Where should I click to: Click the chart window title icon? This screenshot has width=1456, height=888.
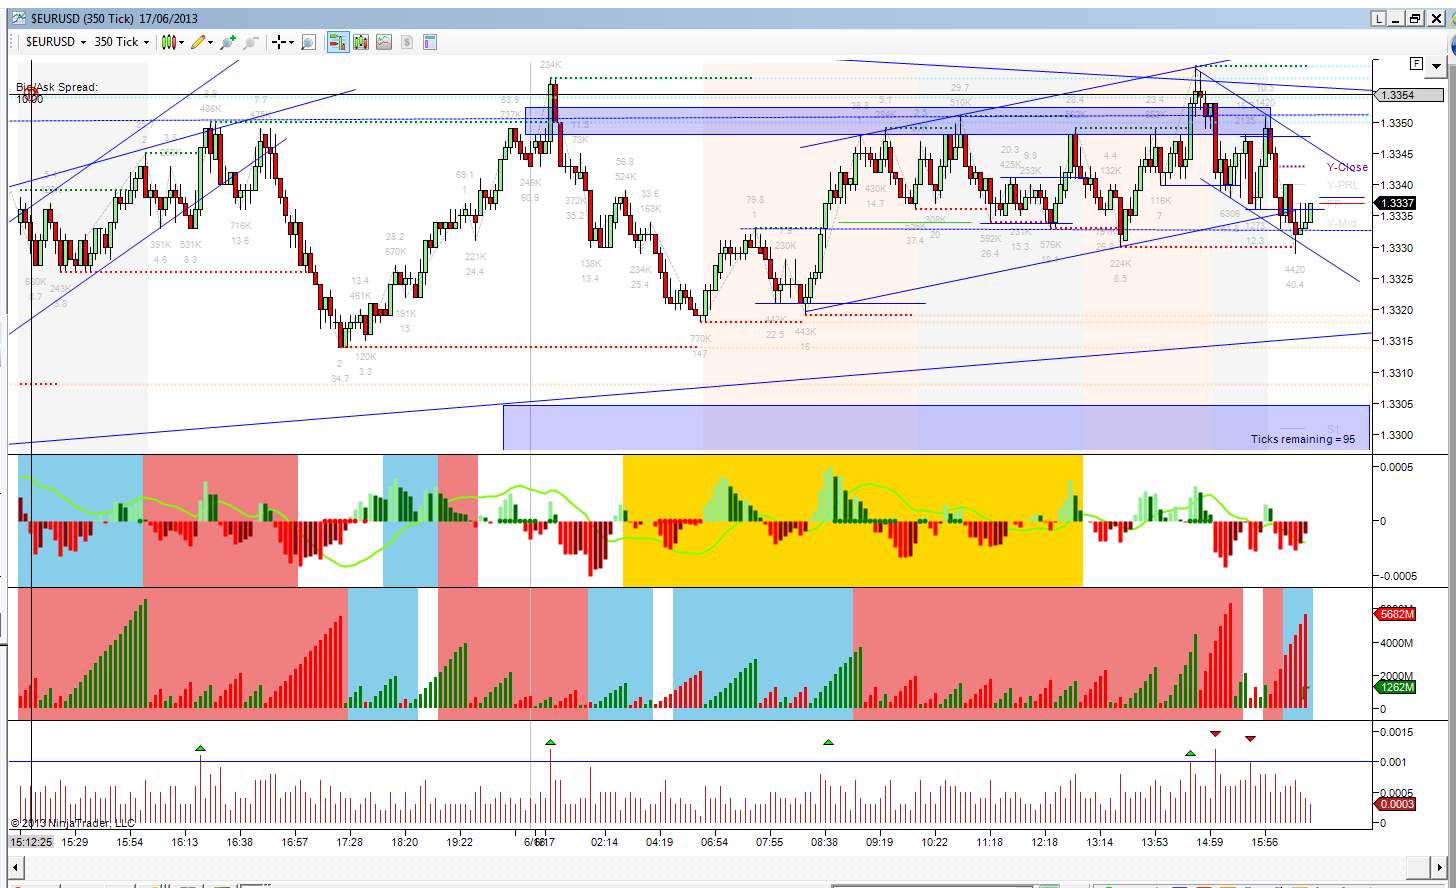[x=19, y=18]
